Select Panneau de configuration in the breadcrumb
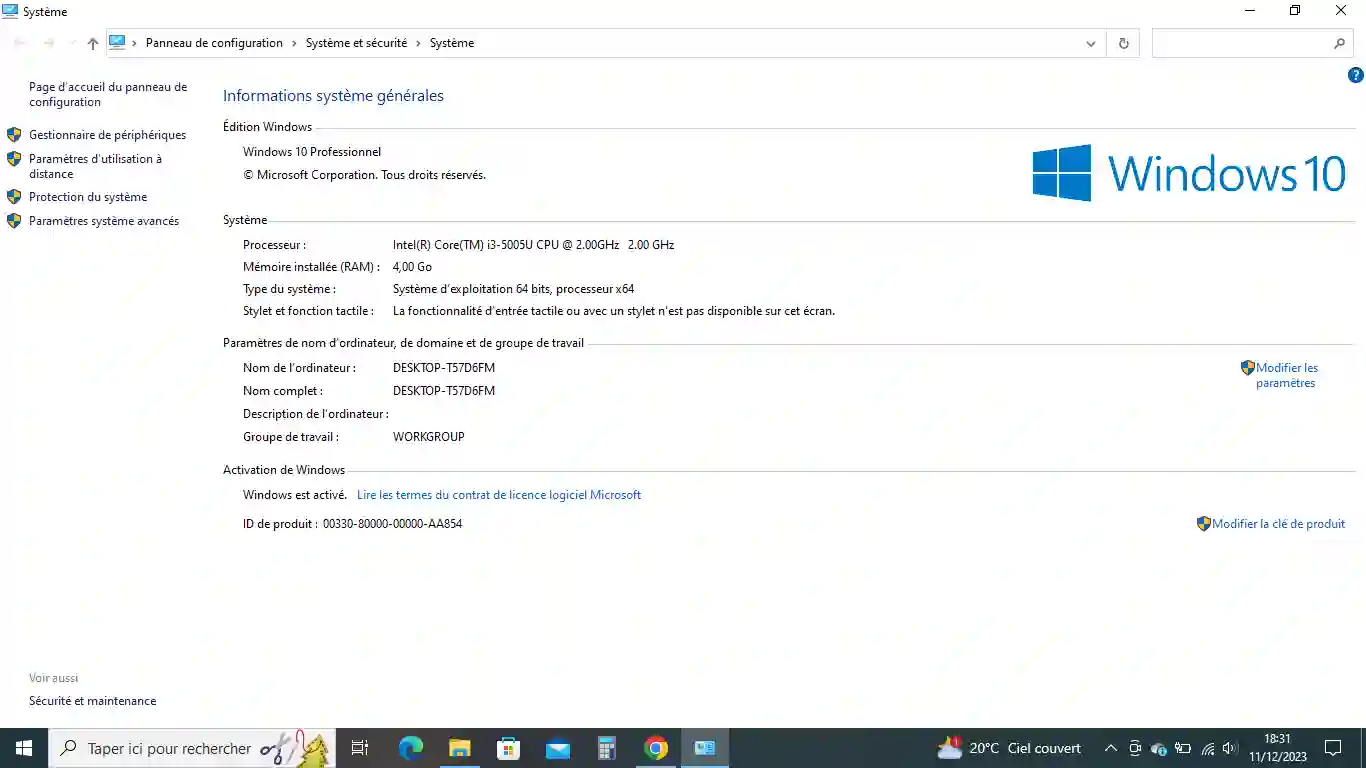Image resolution: width=1366 pixels, height=768 pixels. (214, 43)
